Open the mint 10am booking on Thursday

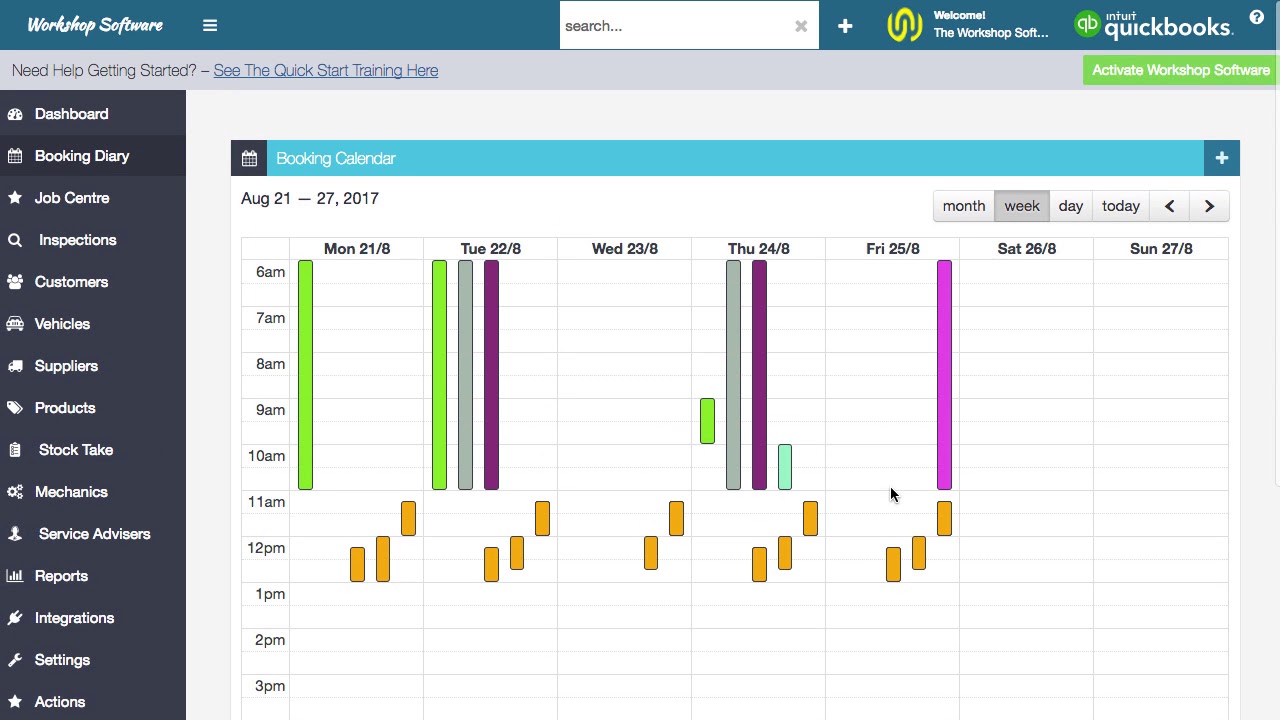click(x=785, y=467)
